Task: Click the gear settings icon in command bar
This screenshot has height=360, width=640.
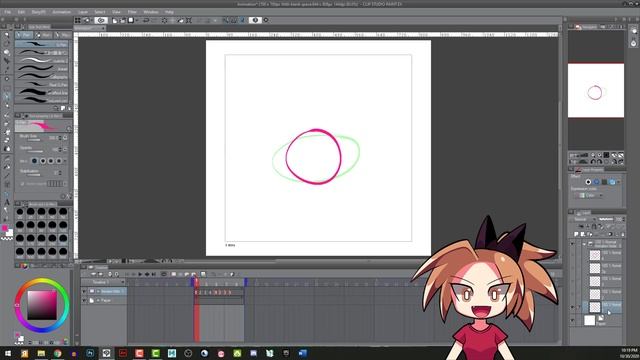Action: click(266, 20)
